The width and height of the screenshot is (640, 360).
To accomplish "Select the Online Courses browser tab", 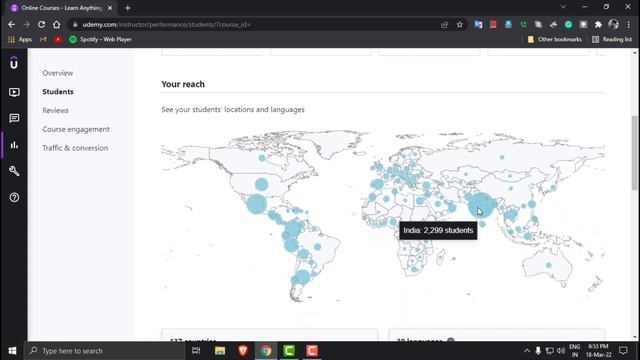I will coord(62,8).
